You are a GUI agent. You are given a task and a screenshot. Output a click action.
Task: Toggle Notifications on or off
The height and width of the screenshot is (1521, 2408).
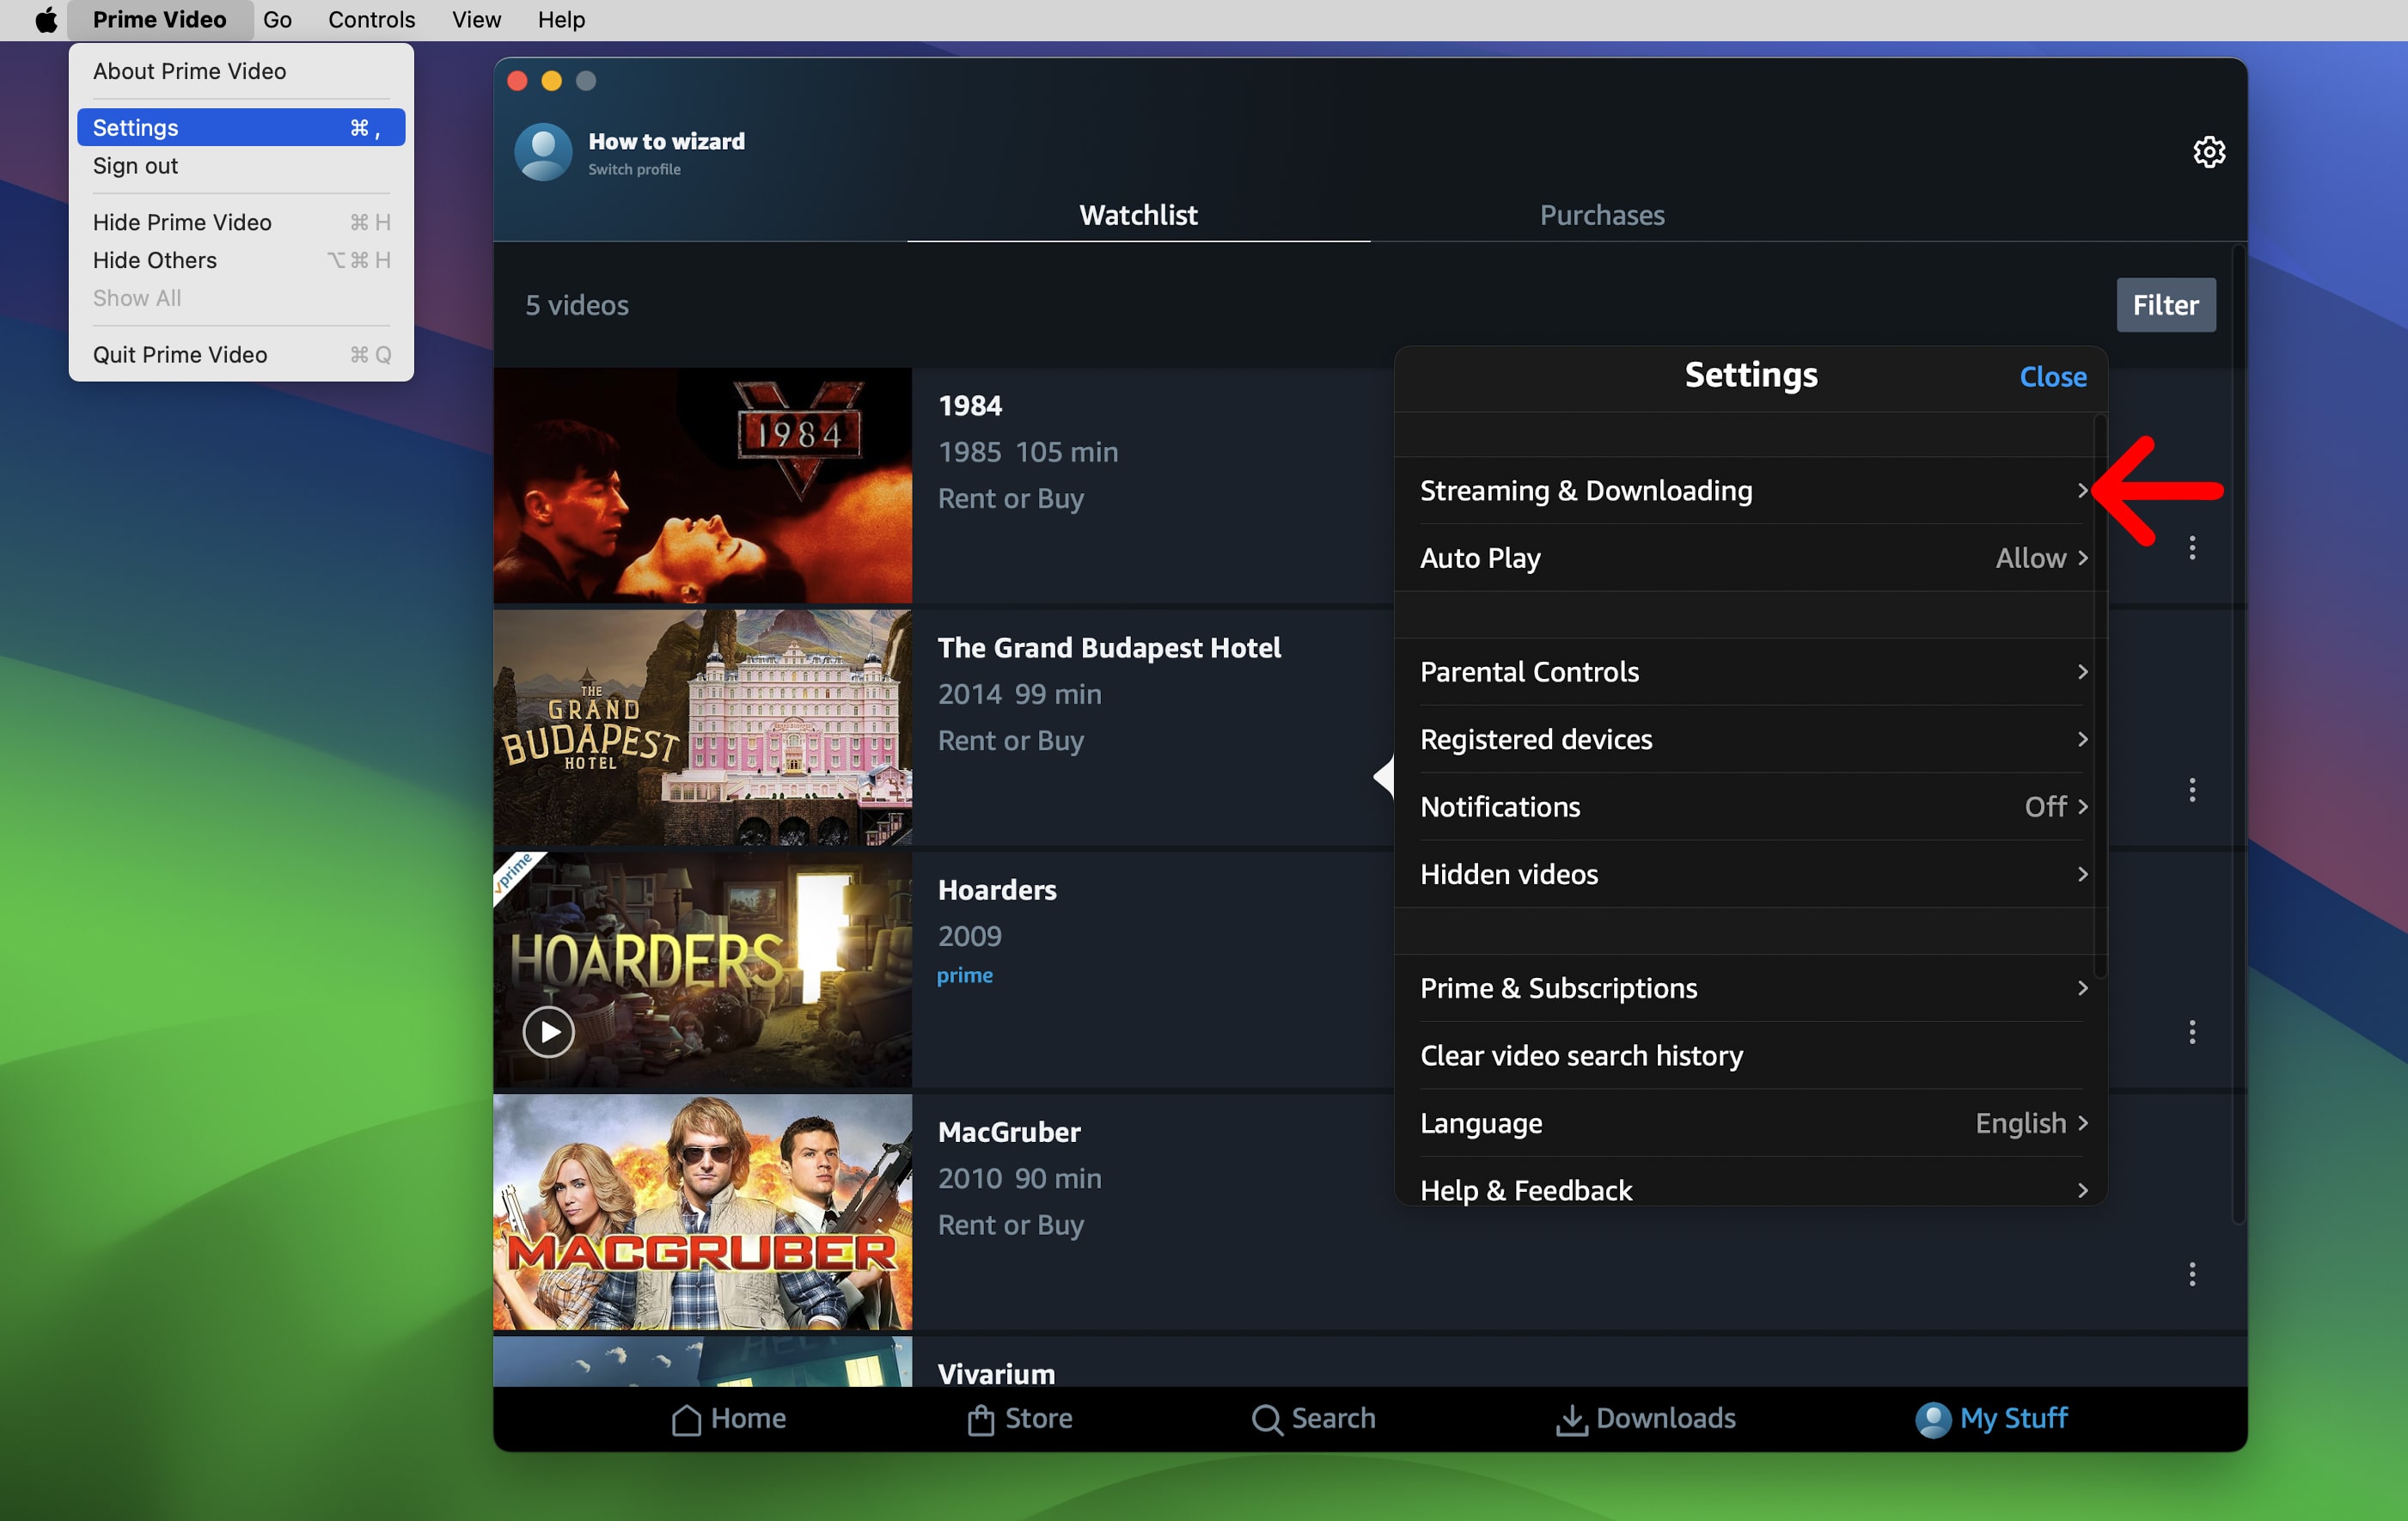(1754, 806)
